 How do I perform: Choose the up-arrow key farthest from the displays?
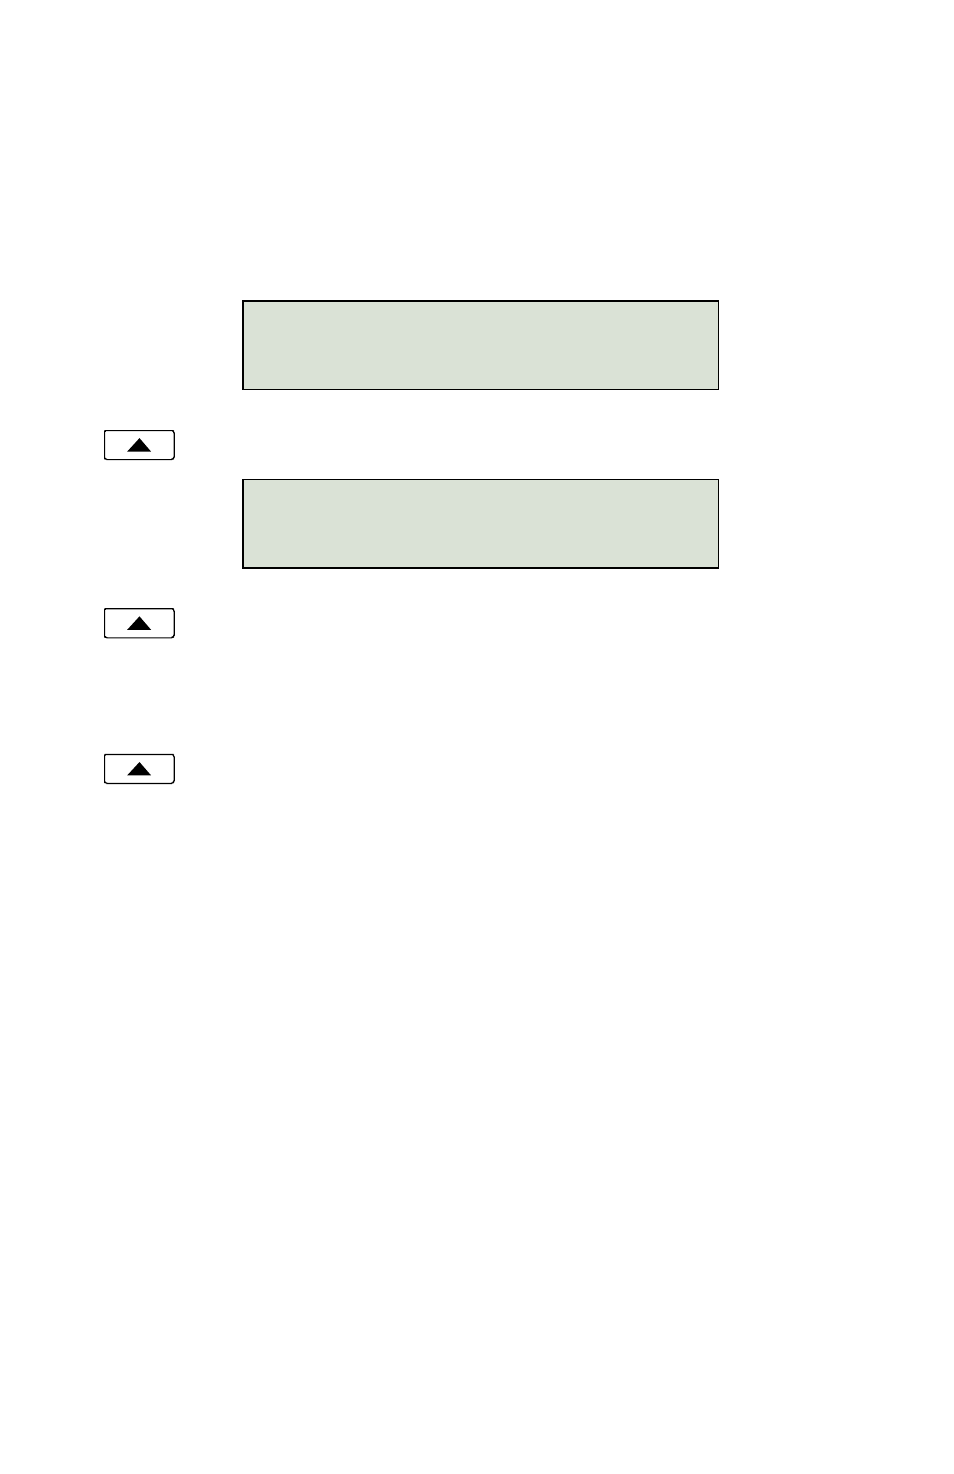[x=139, y=769]
